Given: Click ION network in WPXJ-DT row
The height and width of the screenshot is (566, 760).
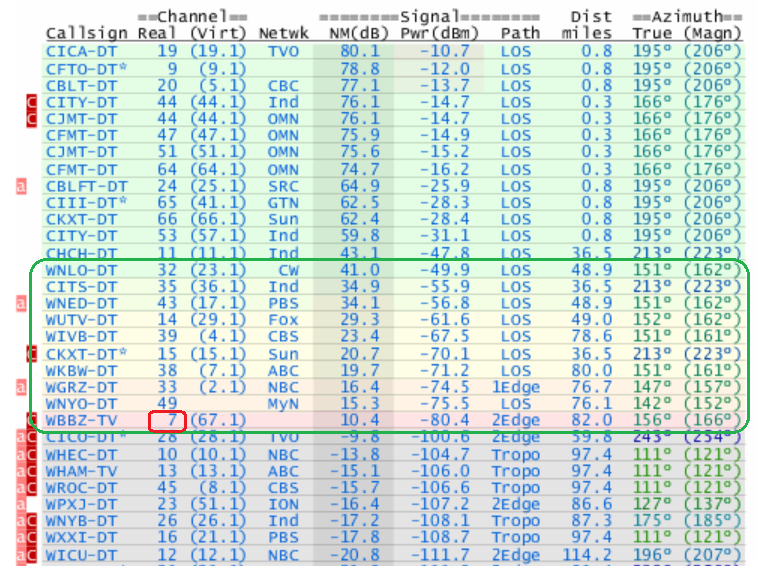Looking at the screenshot, I should point(283,504).
